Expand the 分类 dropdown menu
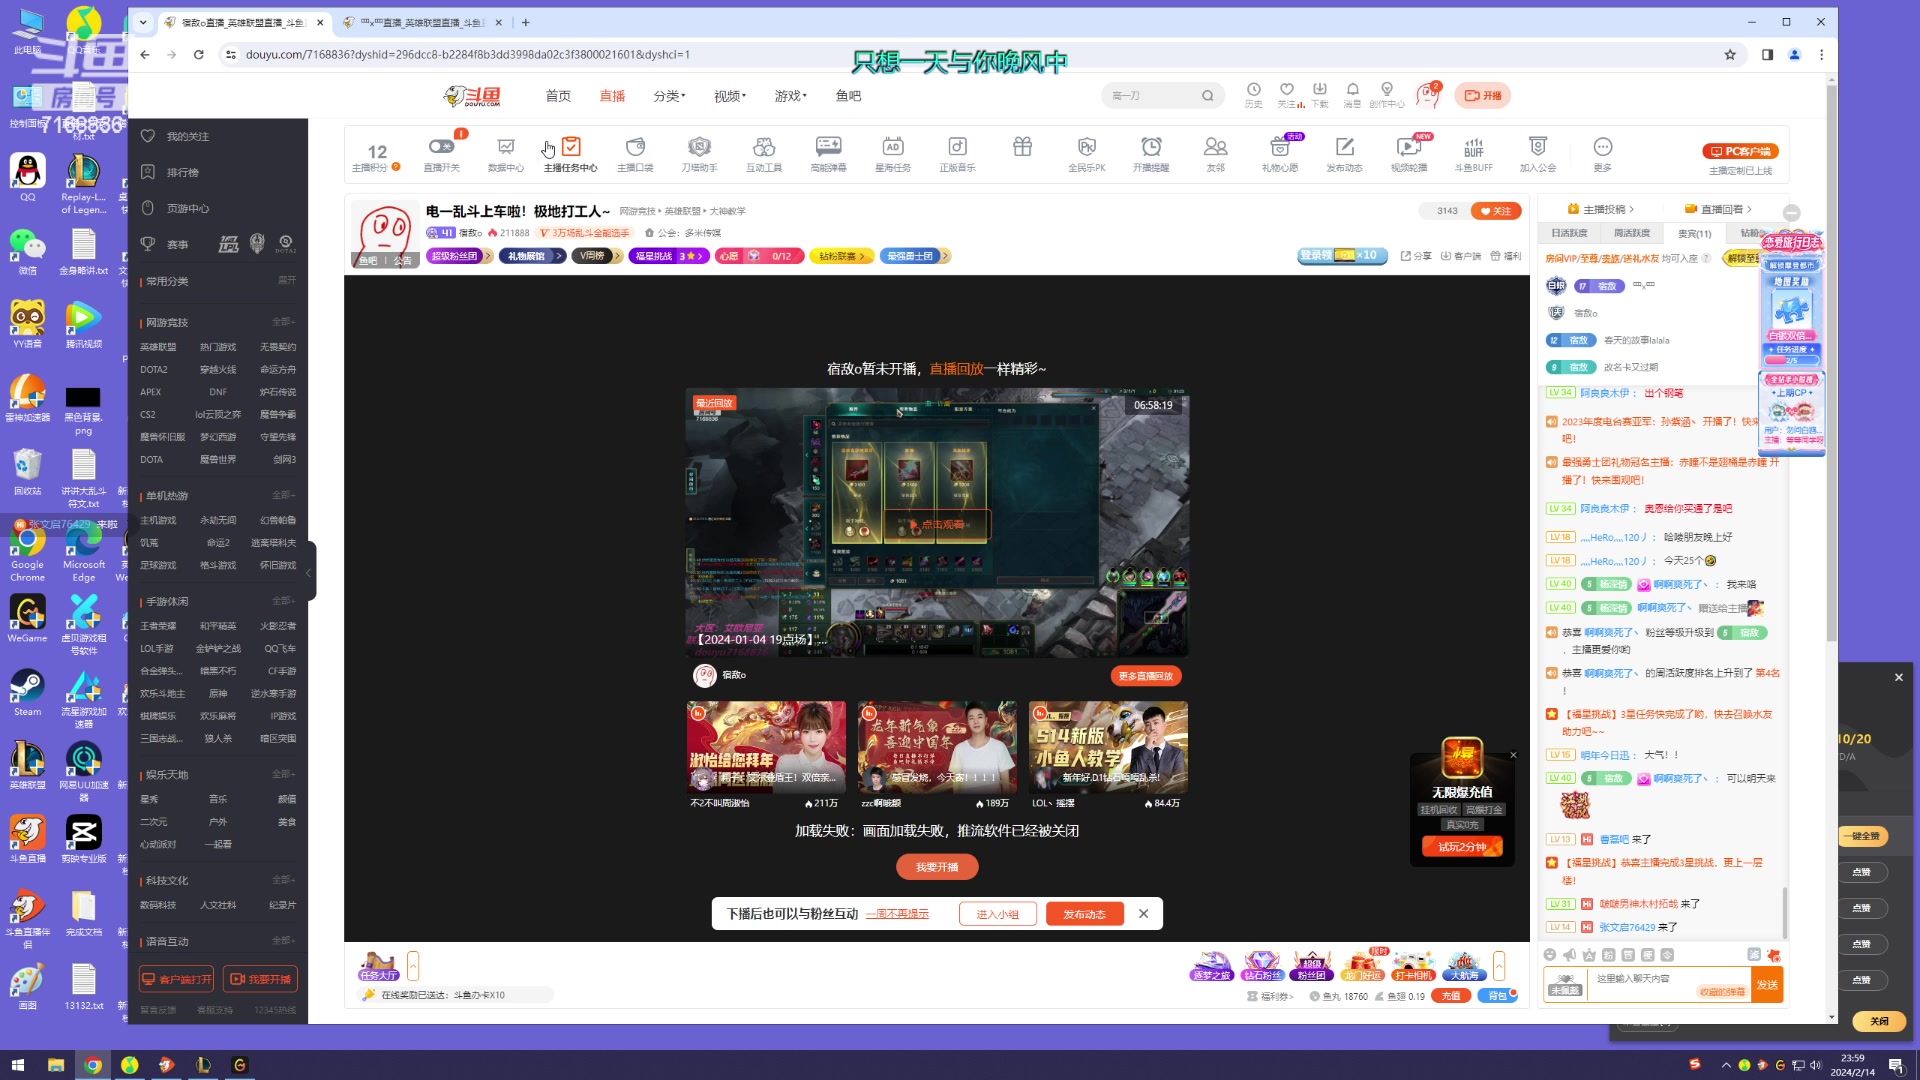 [x=670, y=96]
